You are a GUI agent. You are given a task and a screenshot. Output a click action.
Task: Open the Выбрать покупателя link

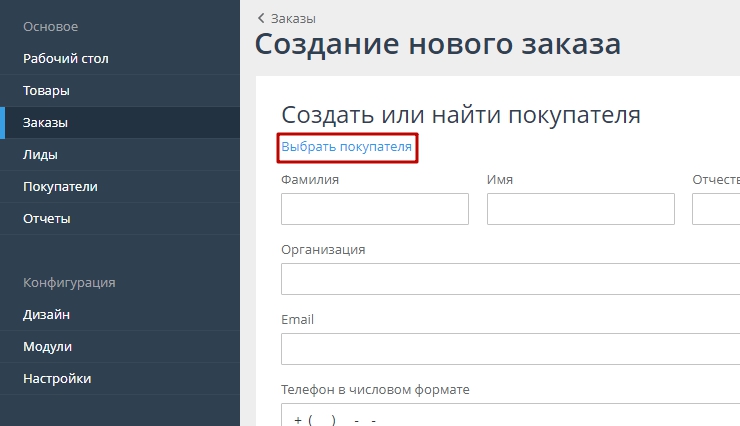coord(346,147)
